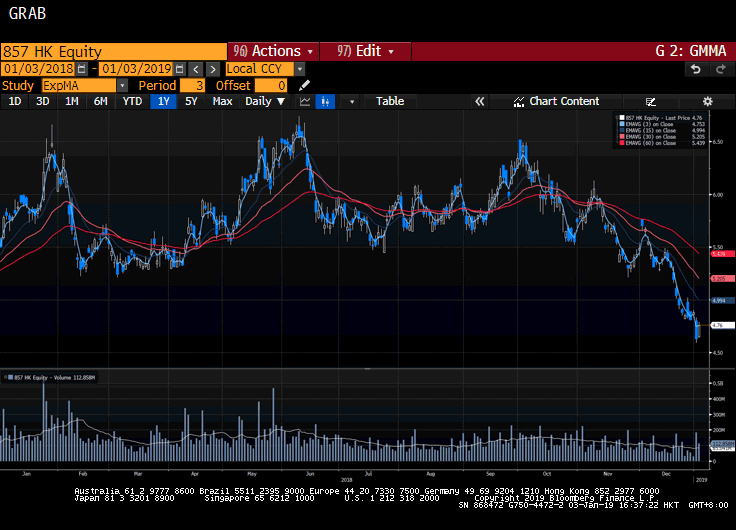Select the candlestick chart type

325,101
